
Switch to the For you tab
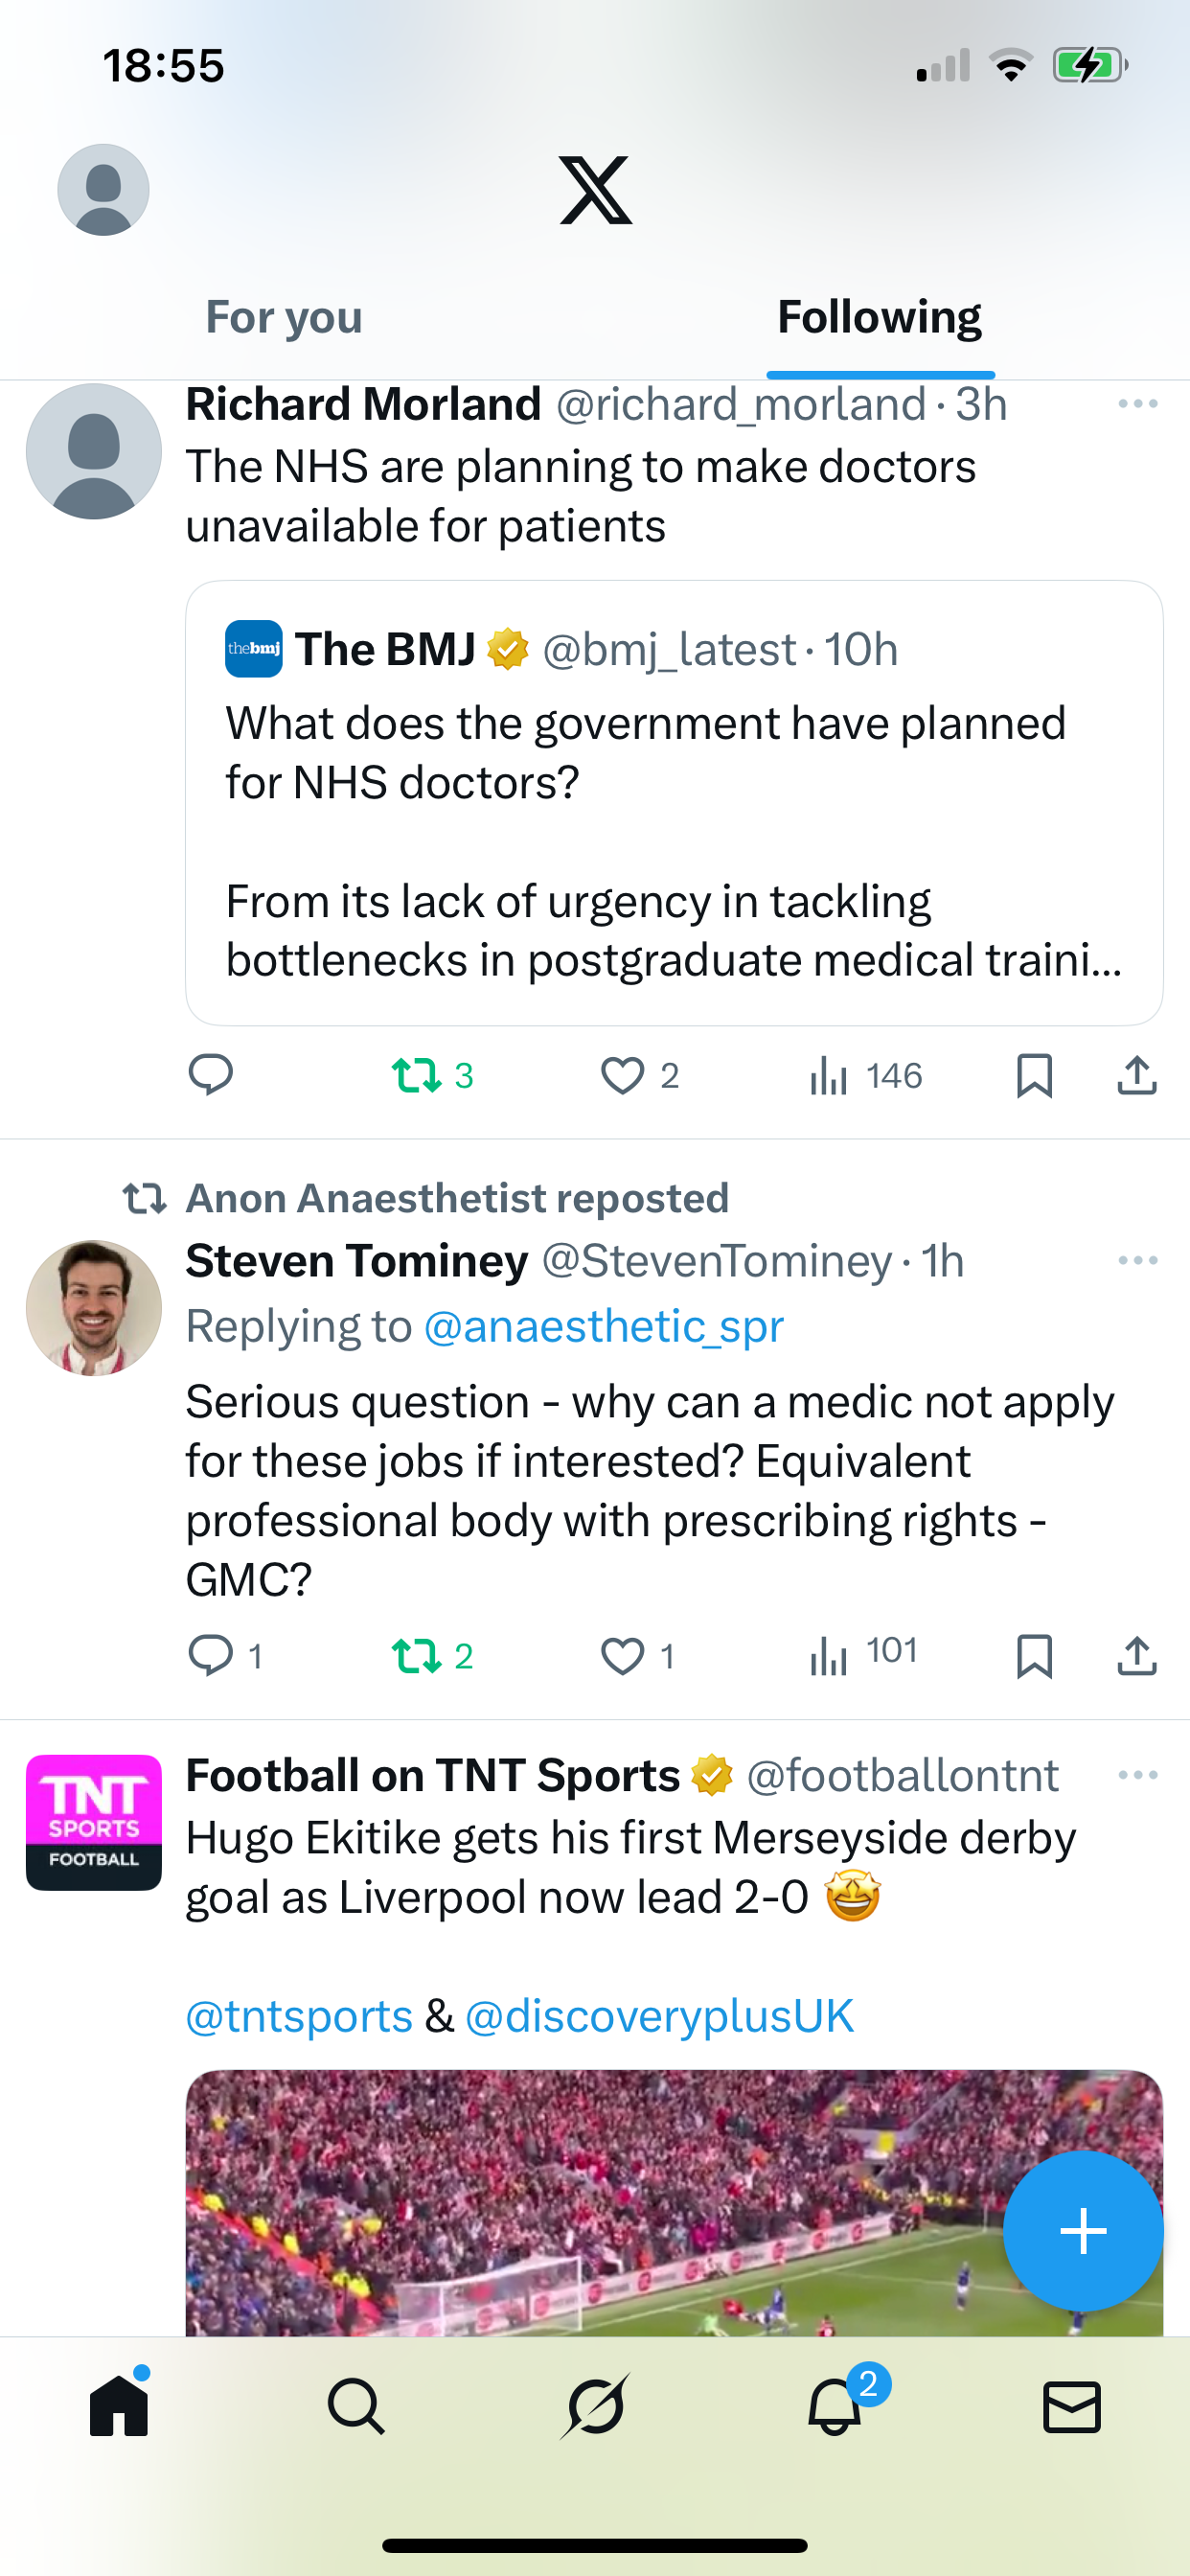[x=284, y=318]
